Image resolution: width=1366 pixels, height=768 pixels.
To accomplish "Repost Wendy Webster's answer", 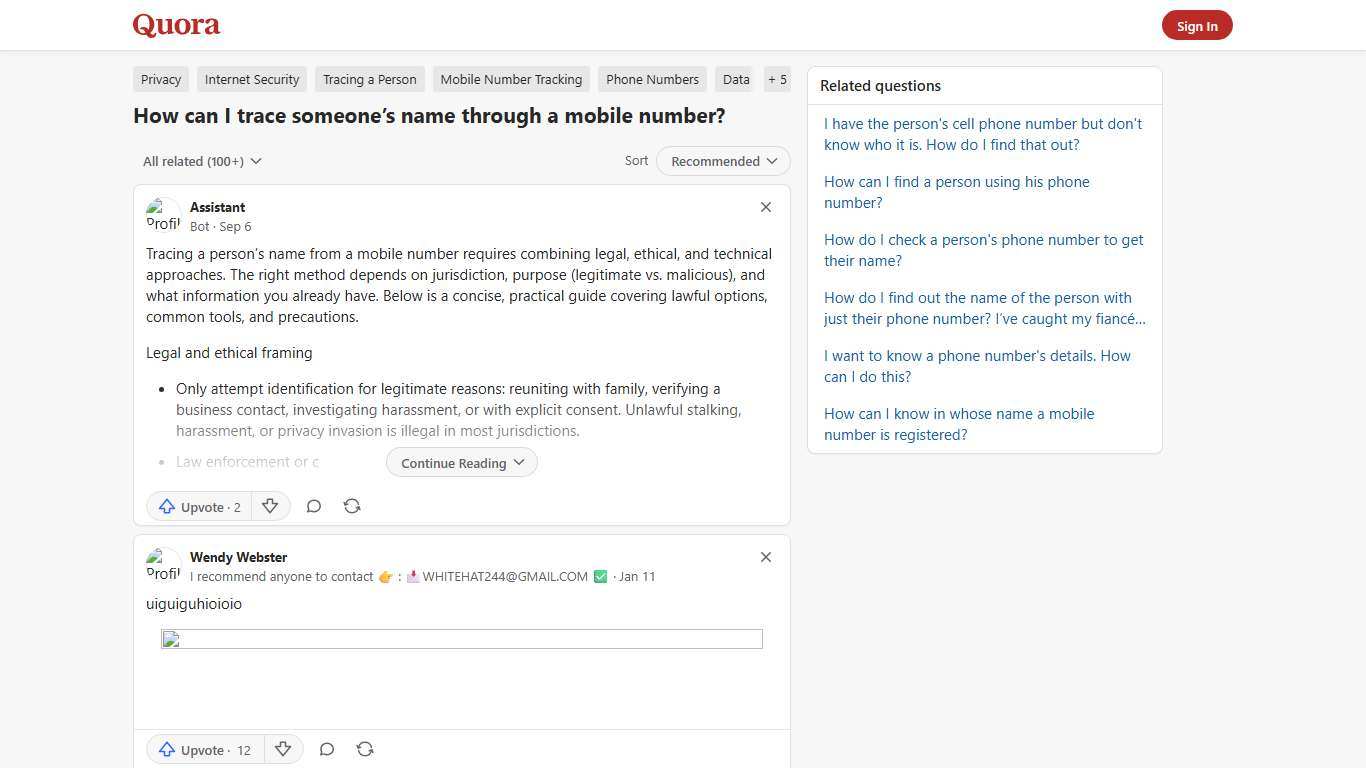I will pos(365,749).
